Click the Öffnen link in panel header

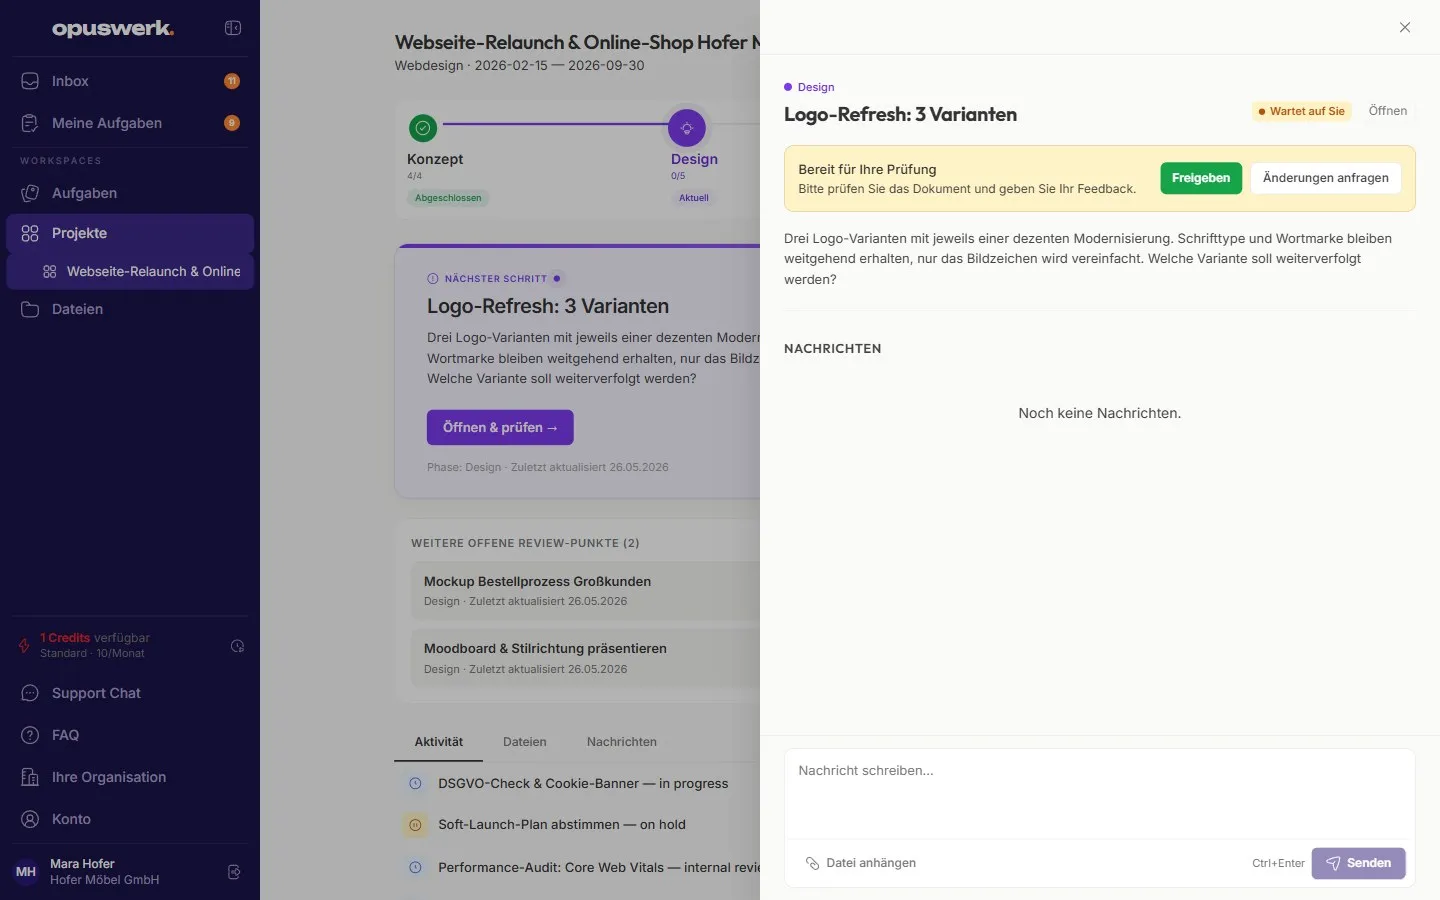pos(1388,111)
